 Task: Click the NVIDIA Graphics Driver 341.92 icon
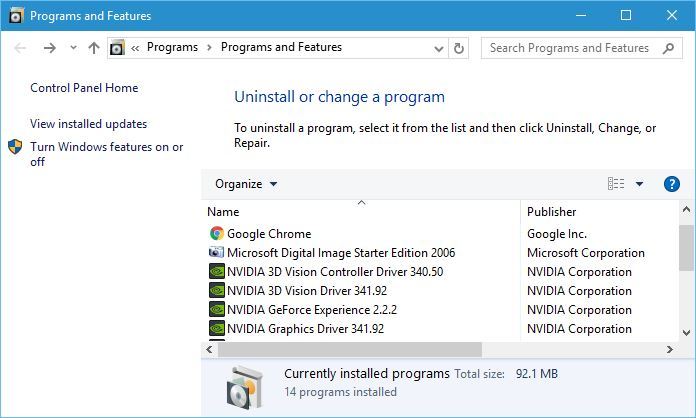pos(217,329)
